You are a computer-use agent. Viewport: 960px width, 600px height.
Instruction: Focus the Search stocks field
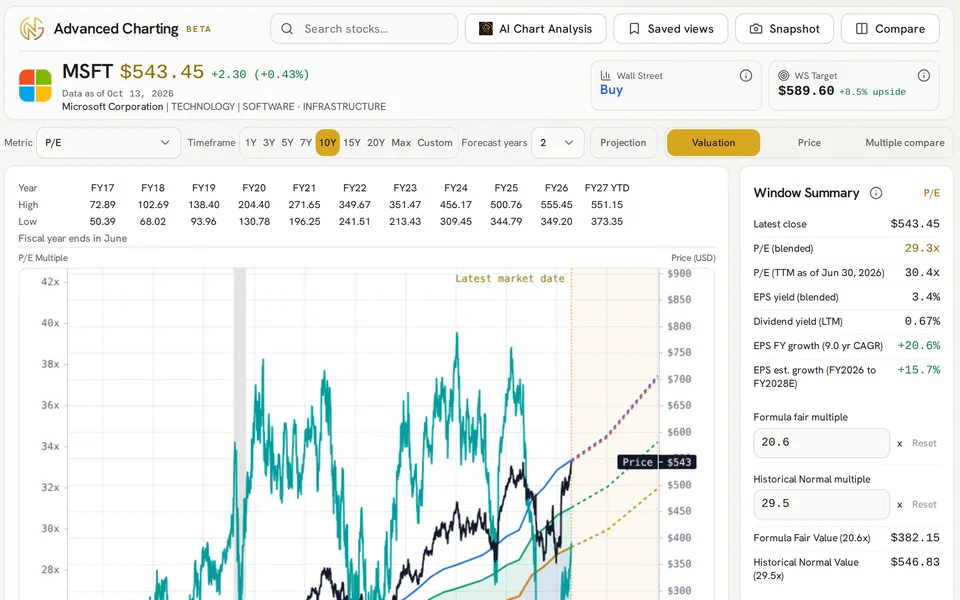[x=364, y=29]
